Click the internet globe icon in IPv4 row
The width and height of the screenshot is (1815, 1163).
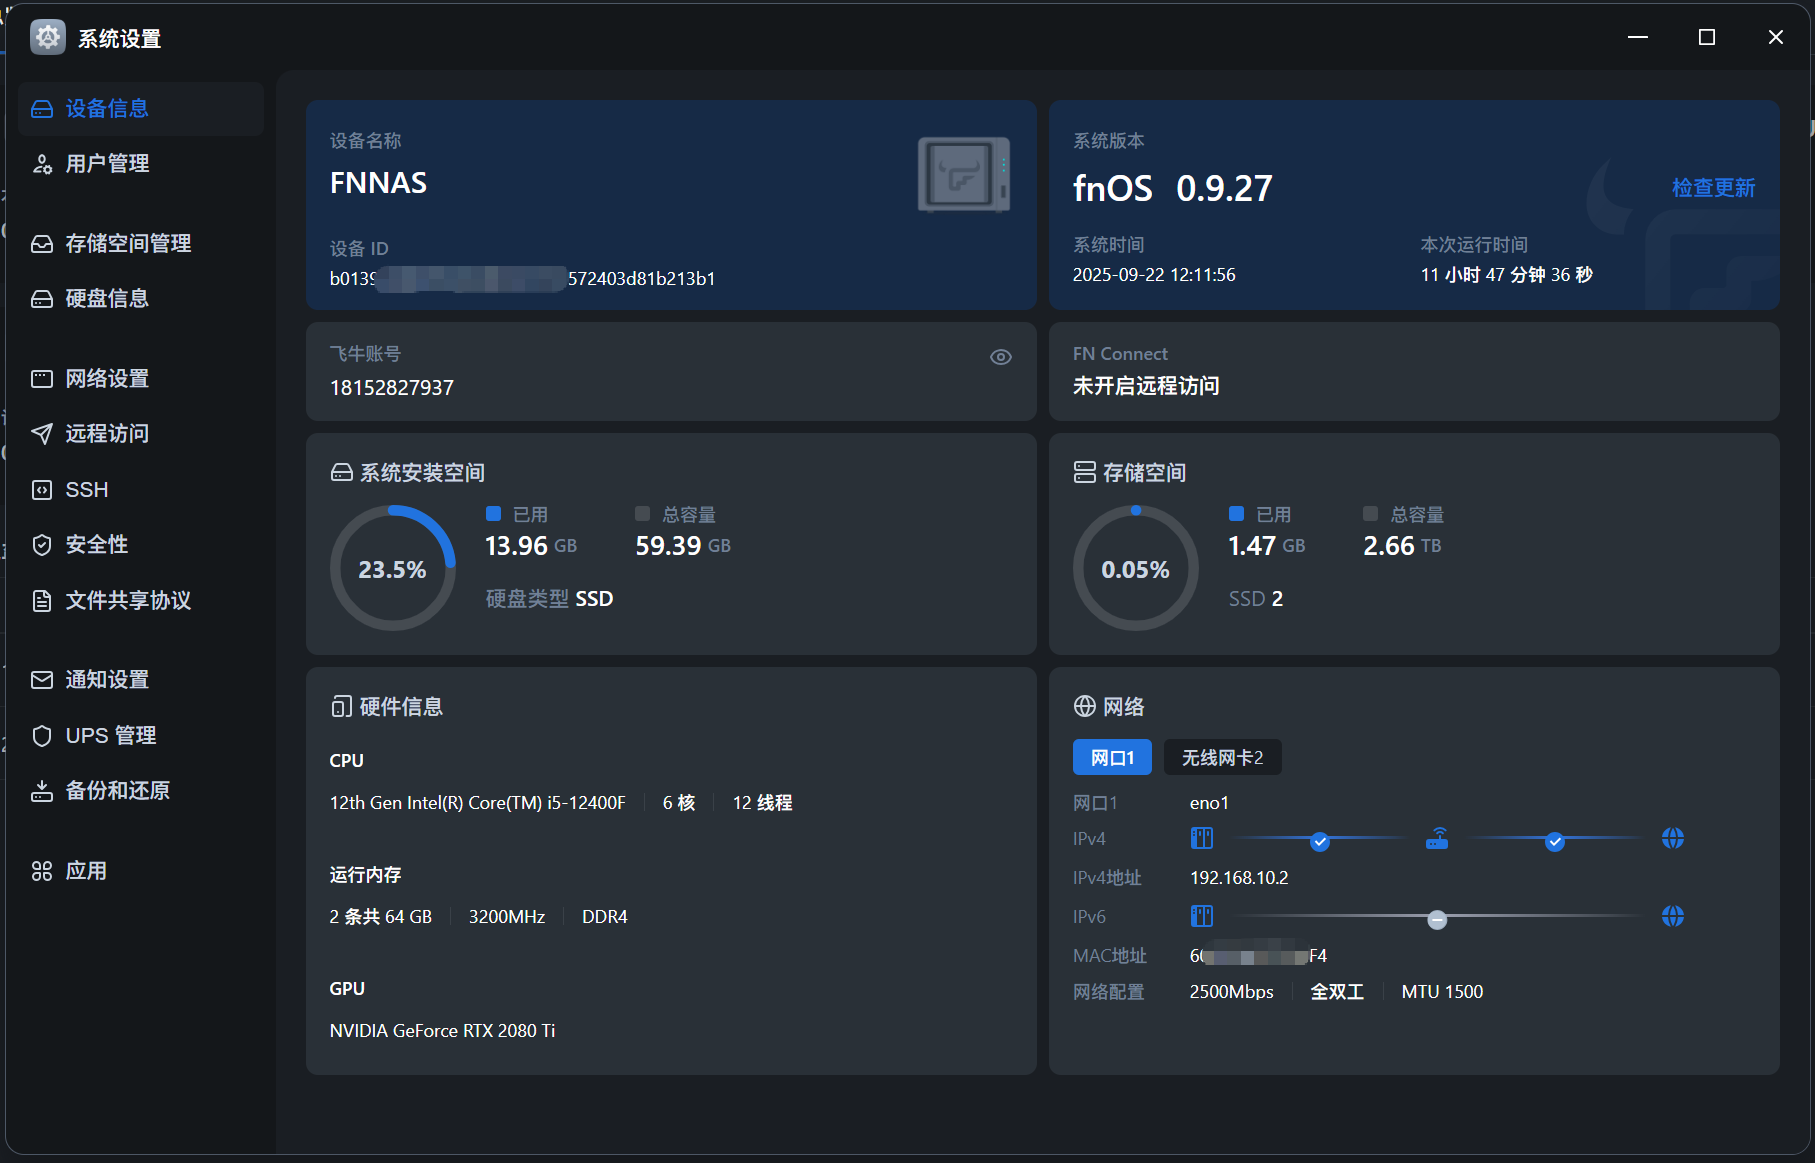coord(1673,838)
